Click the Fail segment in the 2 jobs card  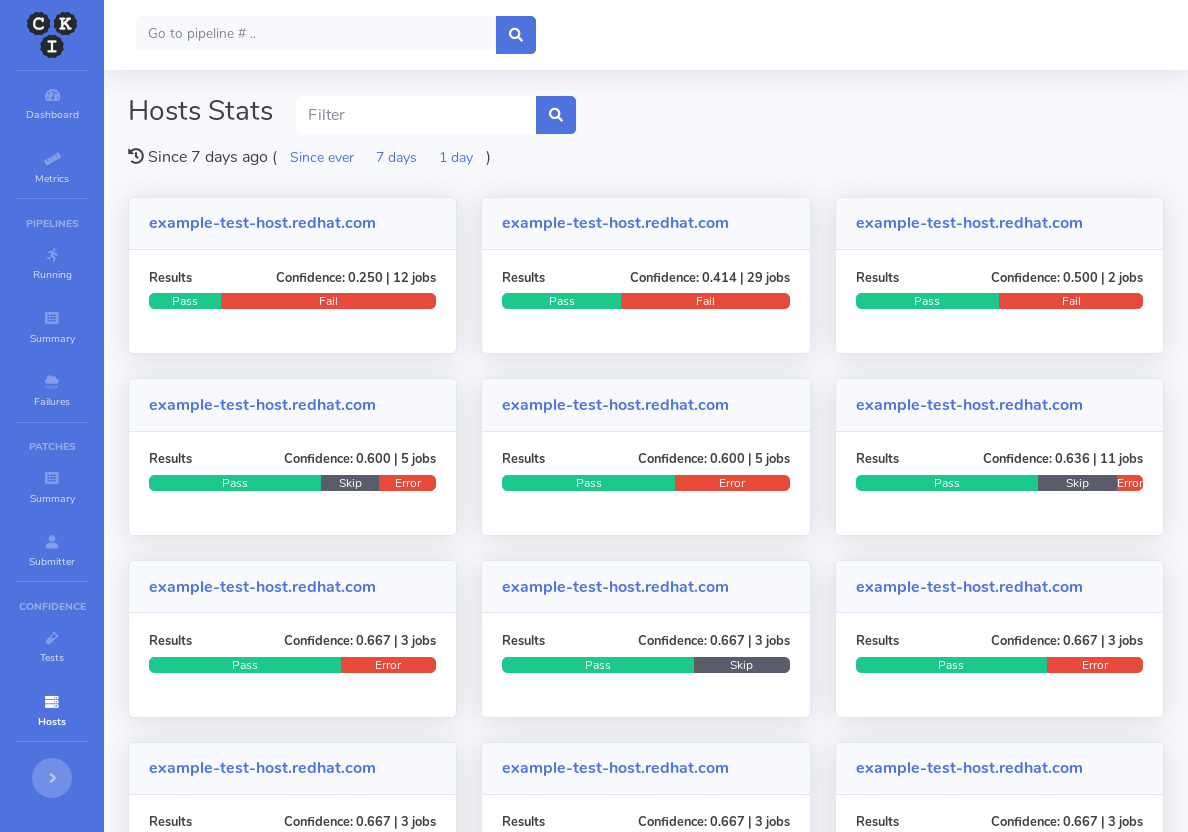(1071, 301)
